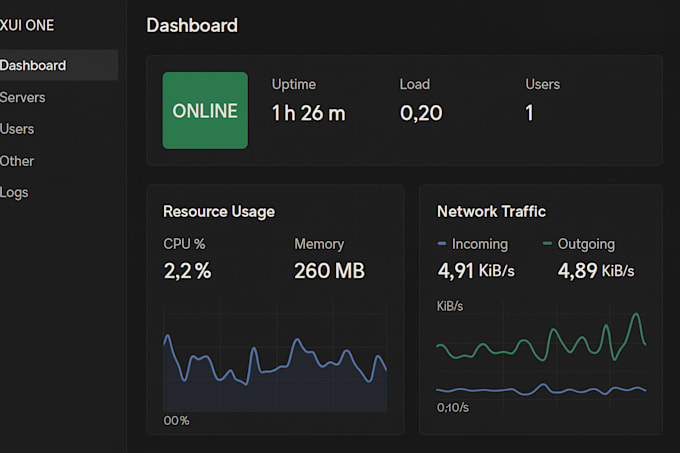The image size is (680, 453).
Task: Select the CPU percentage value 2,2 %
Action: pyautogui.click(x=187, y=271)
